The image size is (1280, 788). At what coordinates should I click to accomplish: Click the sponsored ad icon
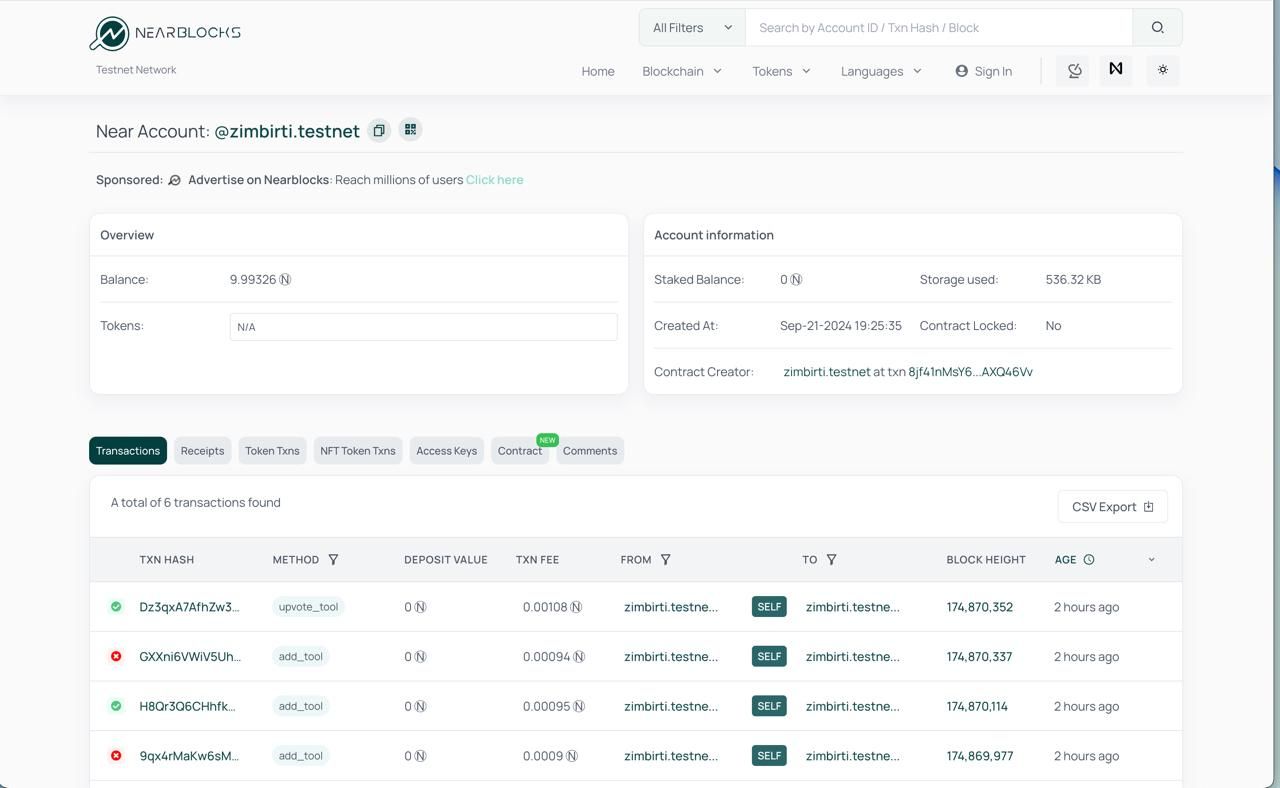point(174,180)
